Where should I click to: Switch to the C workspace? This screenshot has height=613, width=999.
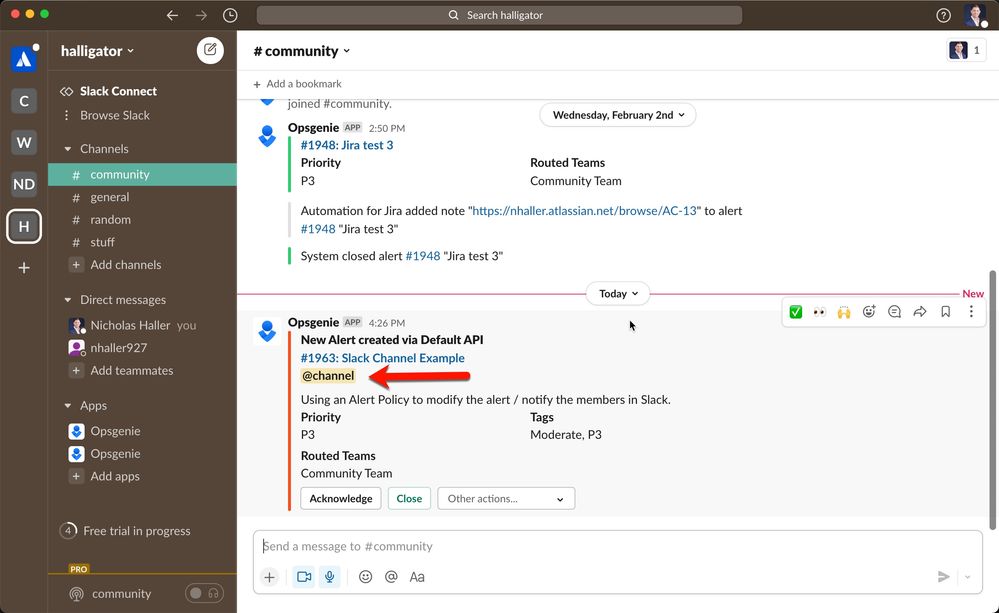pos(24,101)
